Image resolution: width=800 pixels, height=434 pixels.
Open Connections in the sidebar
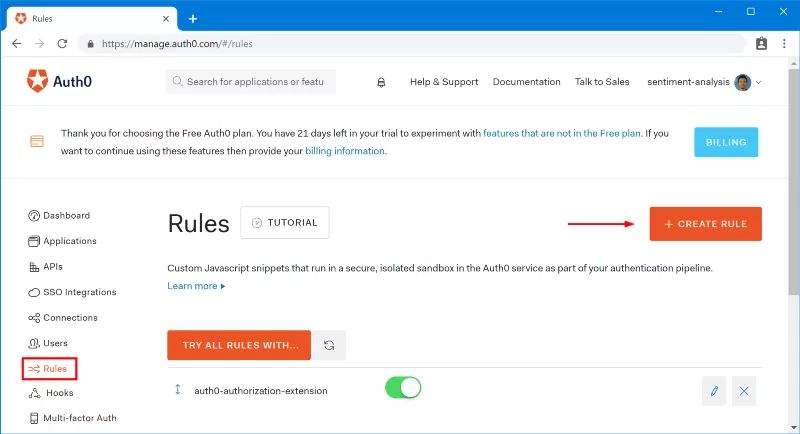click(70, 318)
